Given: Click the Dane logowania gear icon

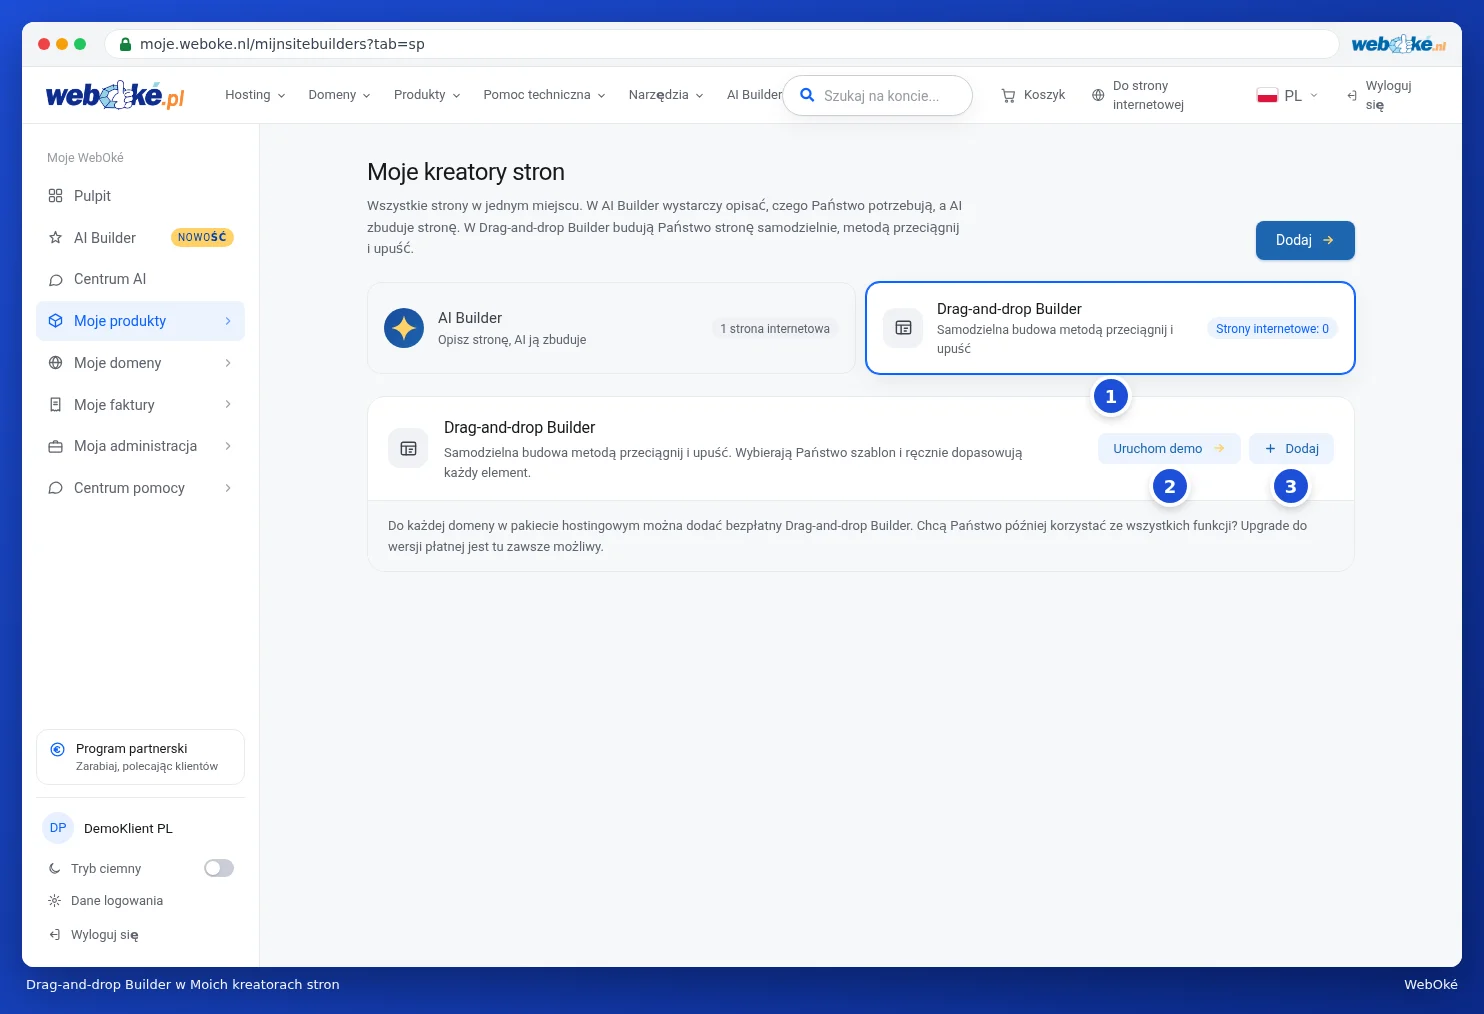Looking at the screenshot, I should pos(55,901).
